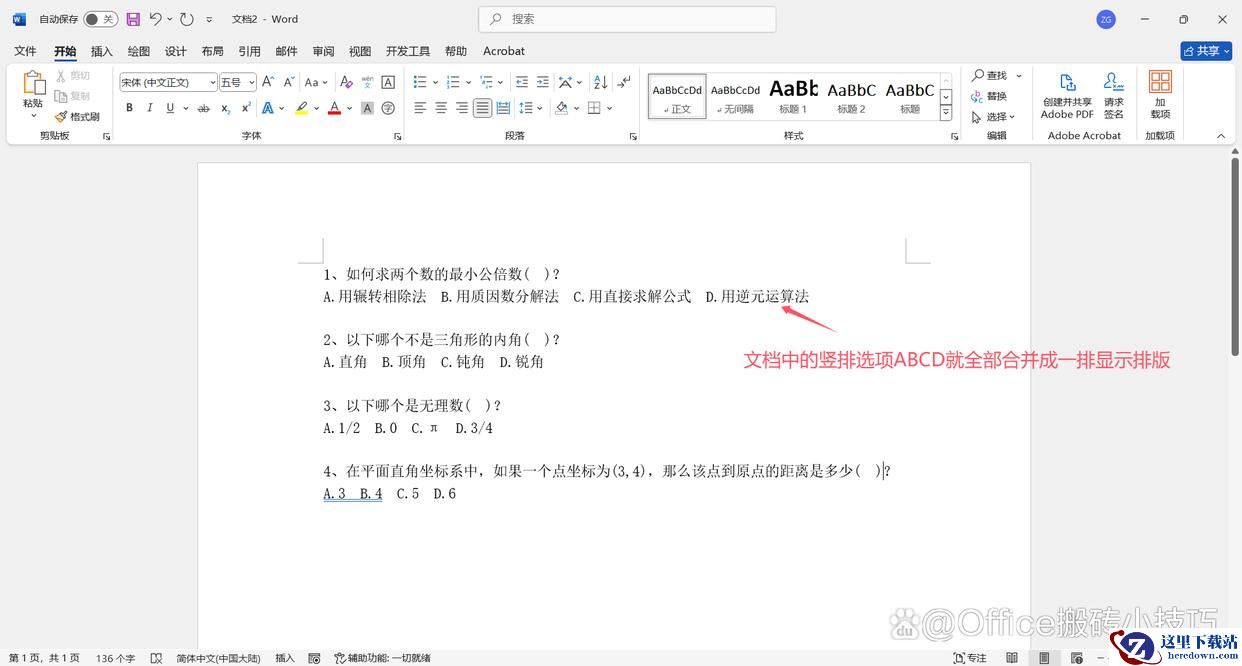Apply yellow text highlight color
Image resolution: width=1242 pixels, height=666 pixels.
[x=301, y=108]
